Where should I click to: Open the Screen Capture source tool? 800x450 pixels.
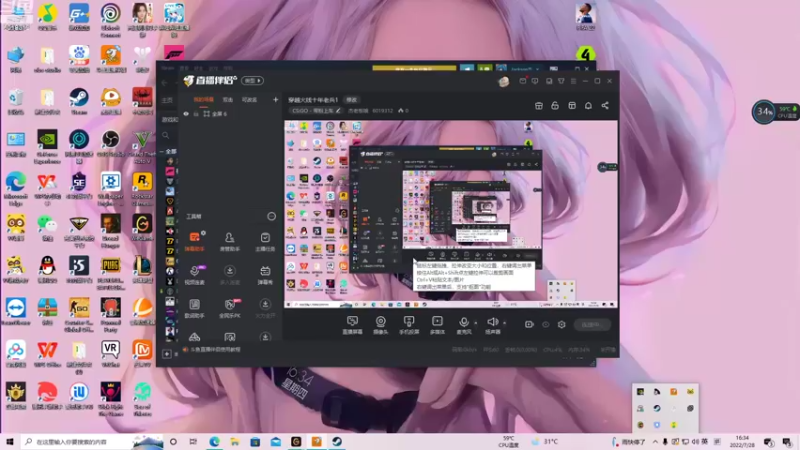click(352, 325)
